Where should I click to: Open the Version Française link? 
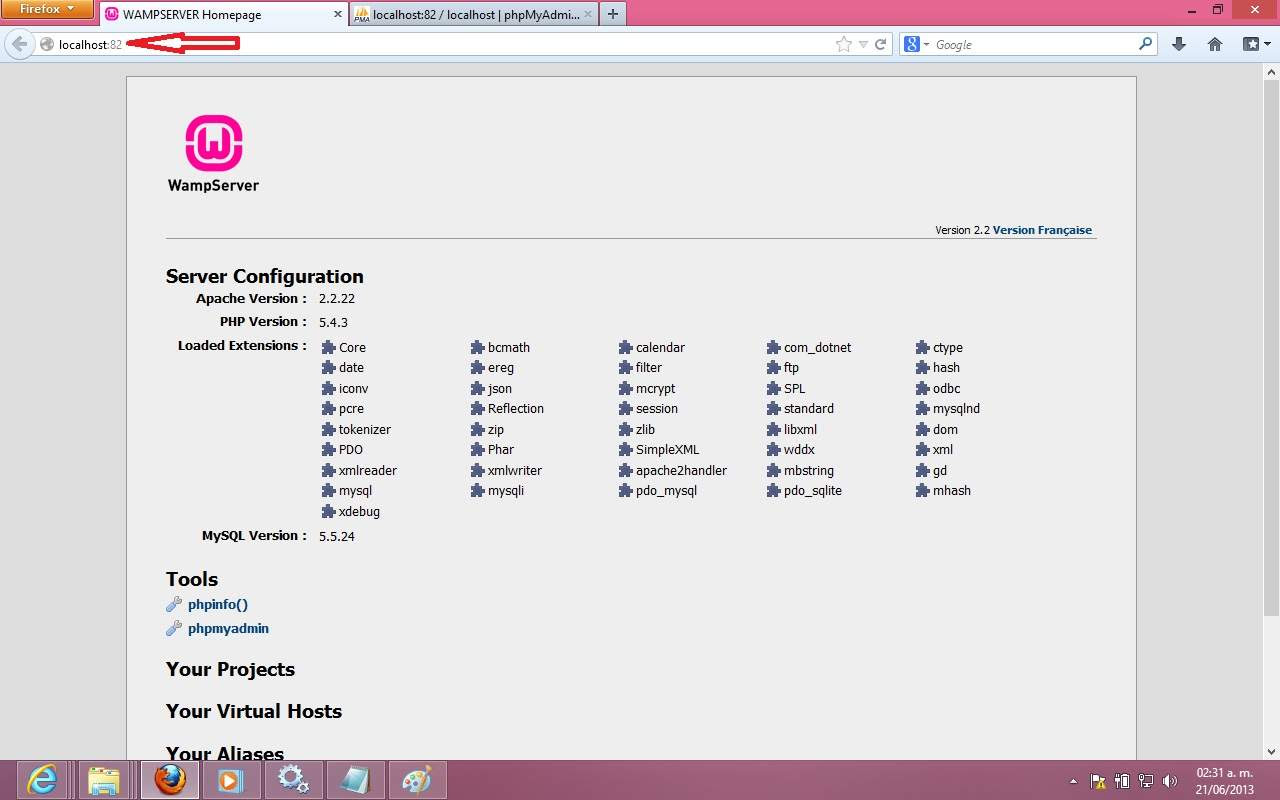pyautogui.click(x=1042, y=230)
